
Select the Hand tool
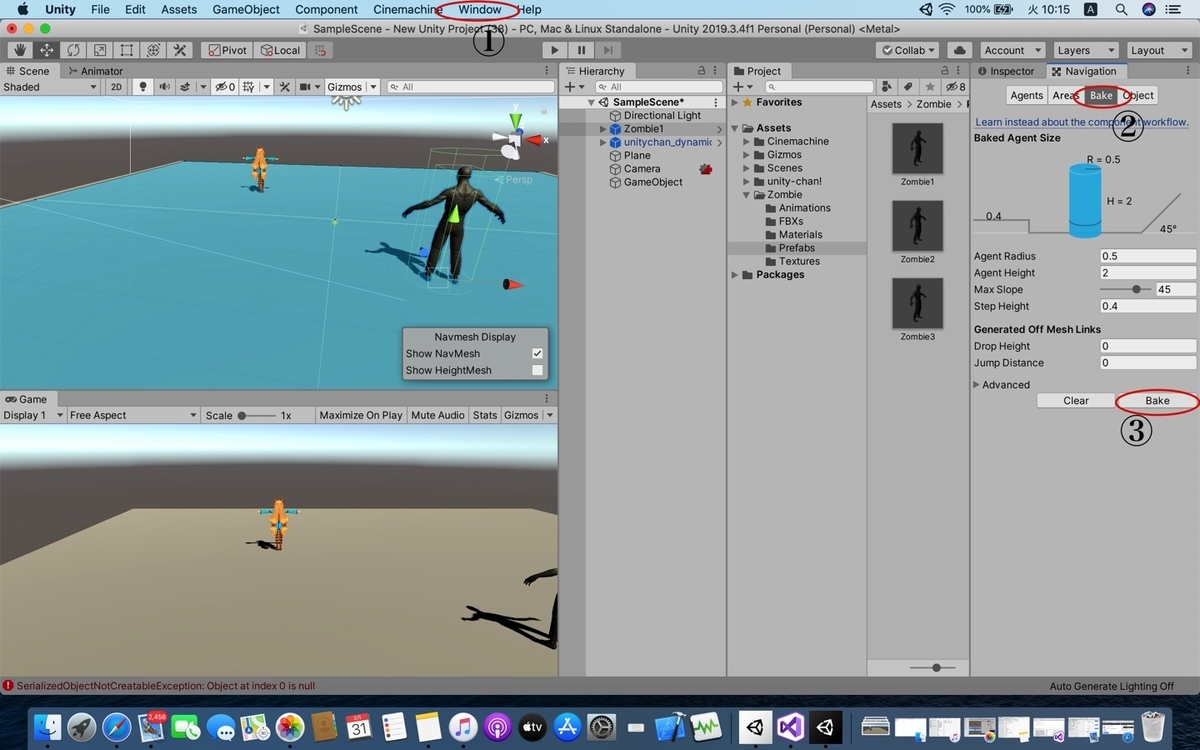coord(19,50)
